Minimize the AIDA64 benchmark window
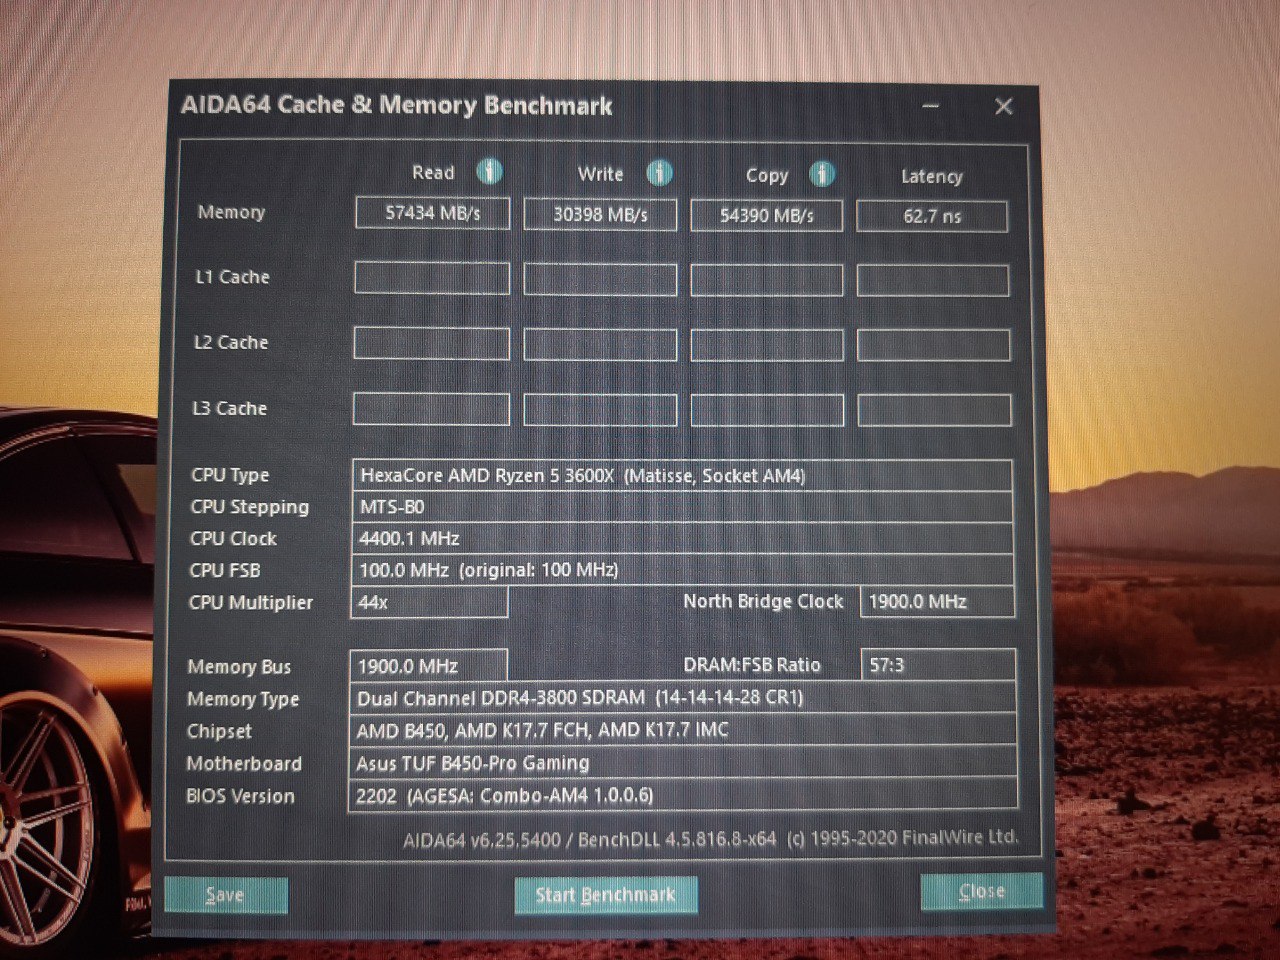Viewport: 1280px width, 960px height. click(931, 105)
